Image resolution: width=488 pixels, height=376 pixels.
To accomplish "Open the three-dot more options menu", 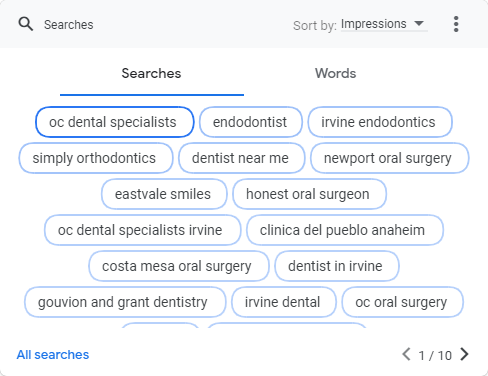I will [x=456, y=24].
